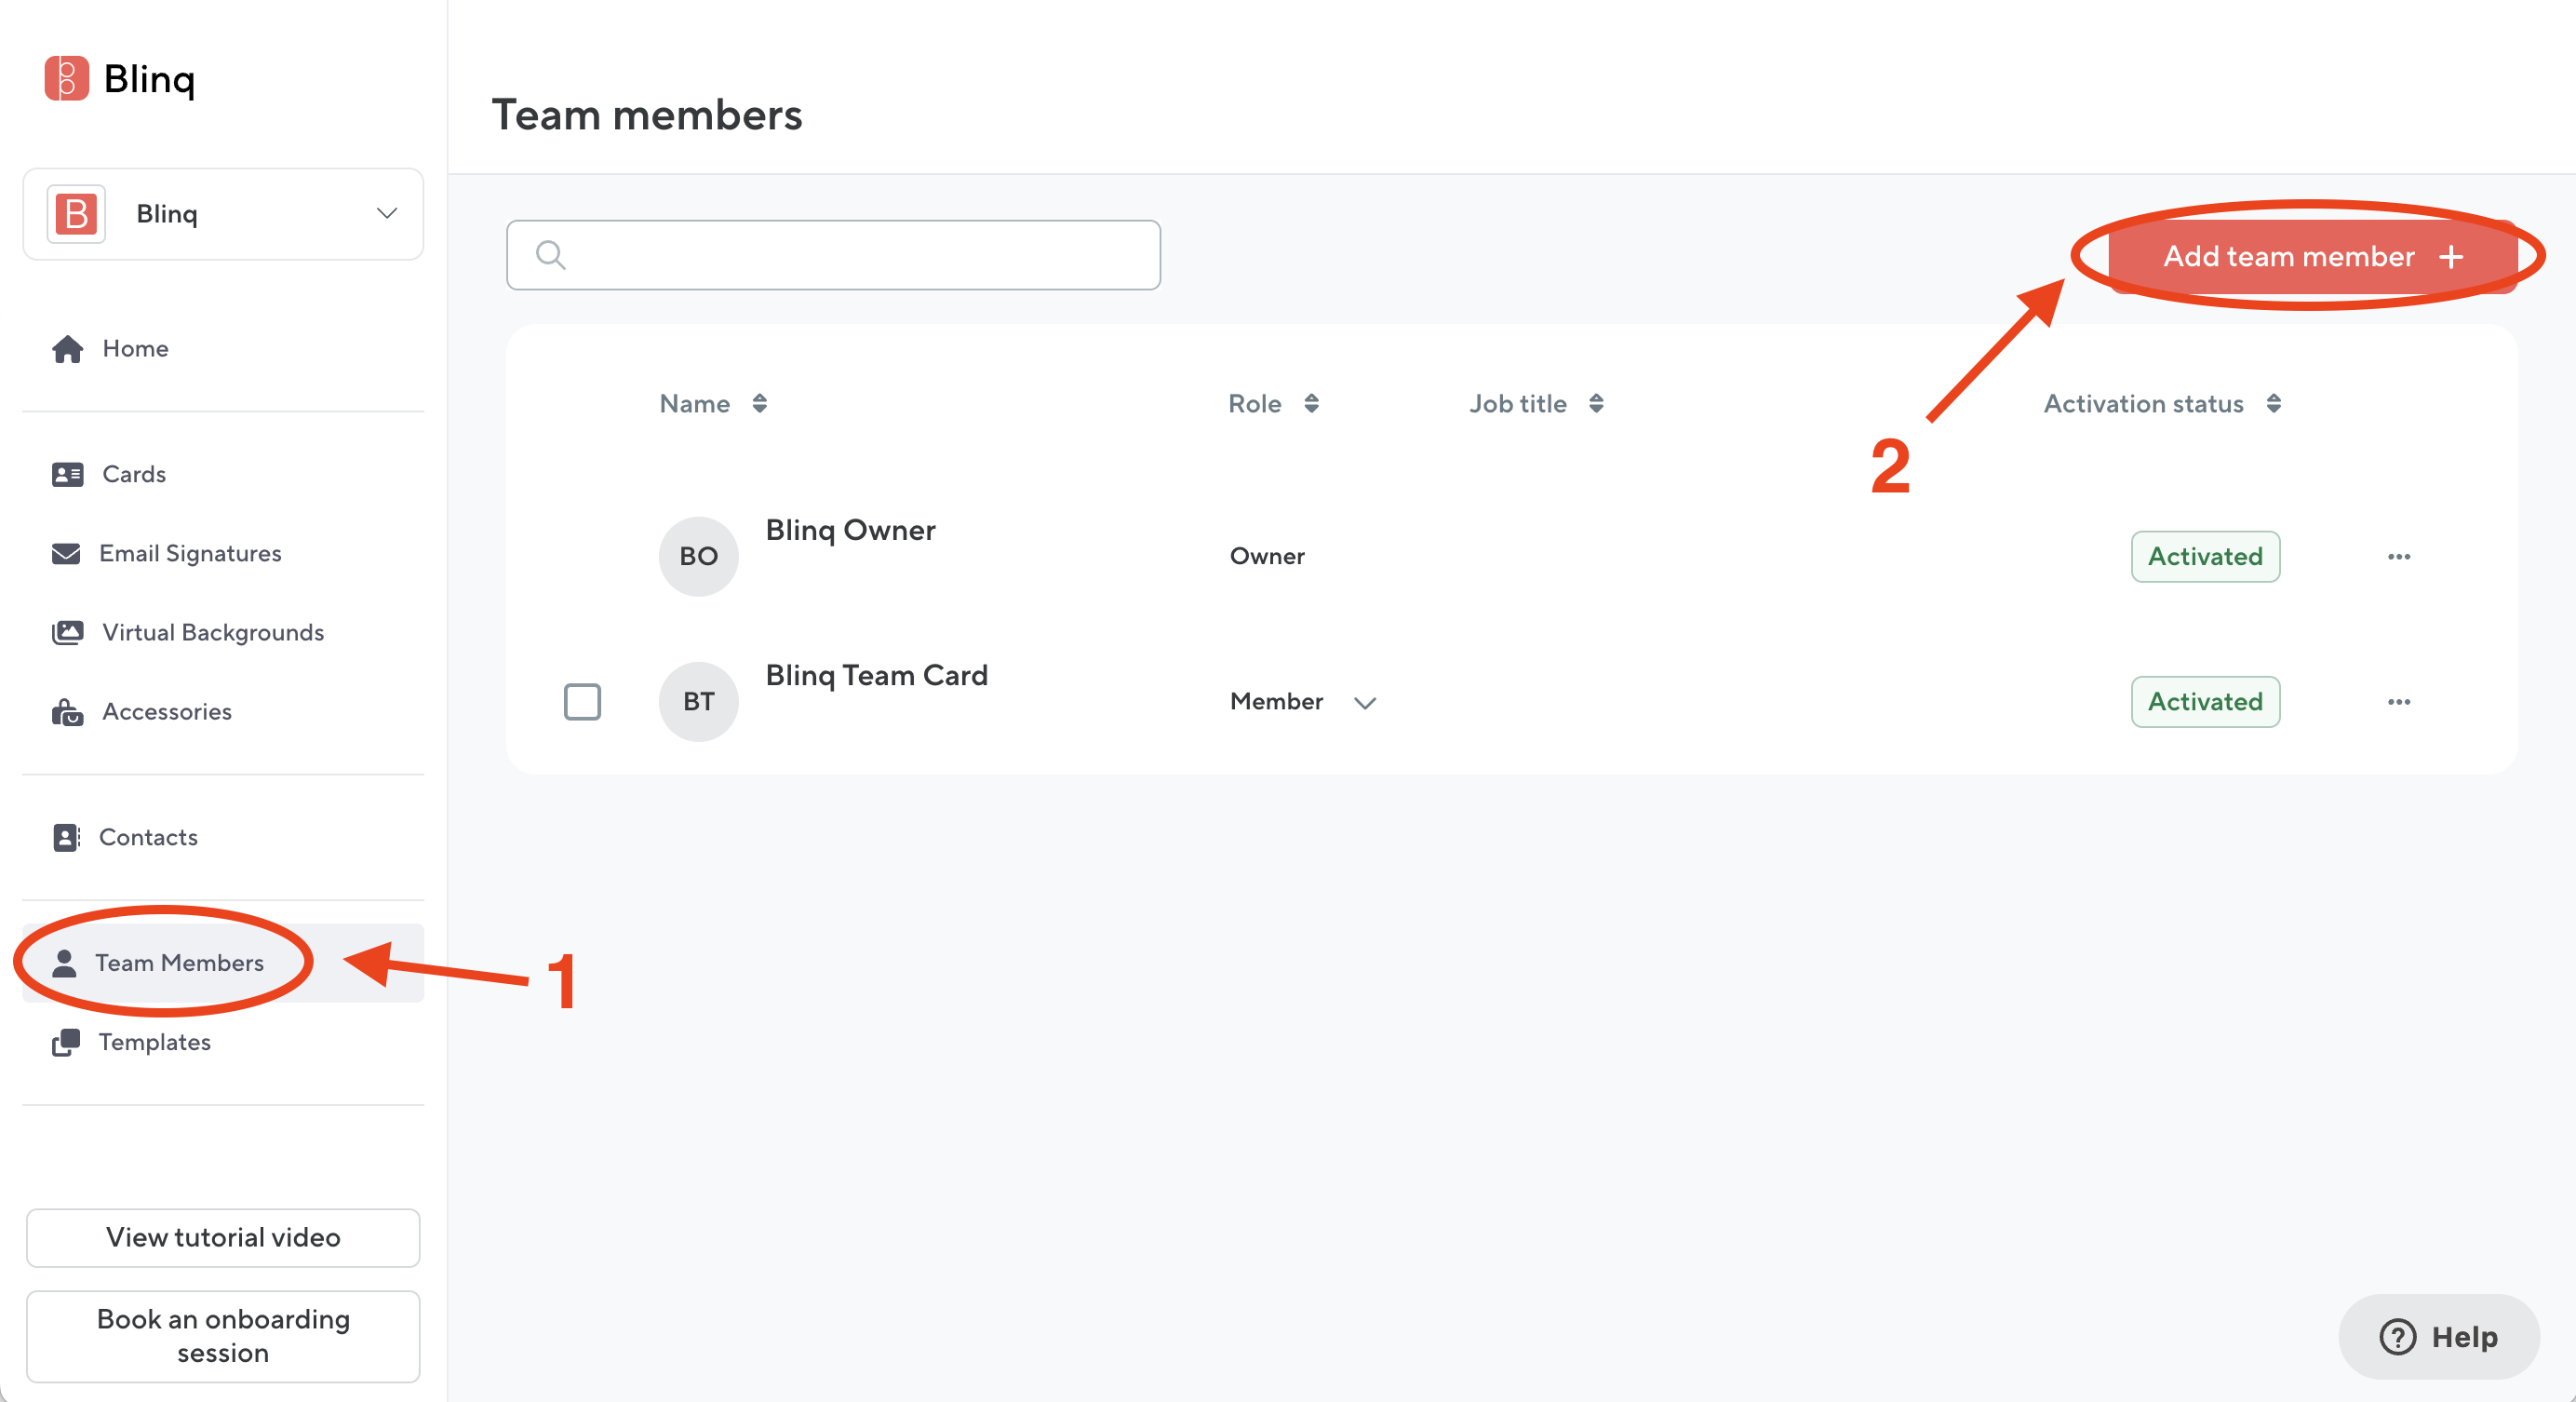Click the BO avatar
Screen dimensions: 2576x1402
[698, 556]
